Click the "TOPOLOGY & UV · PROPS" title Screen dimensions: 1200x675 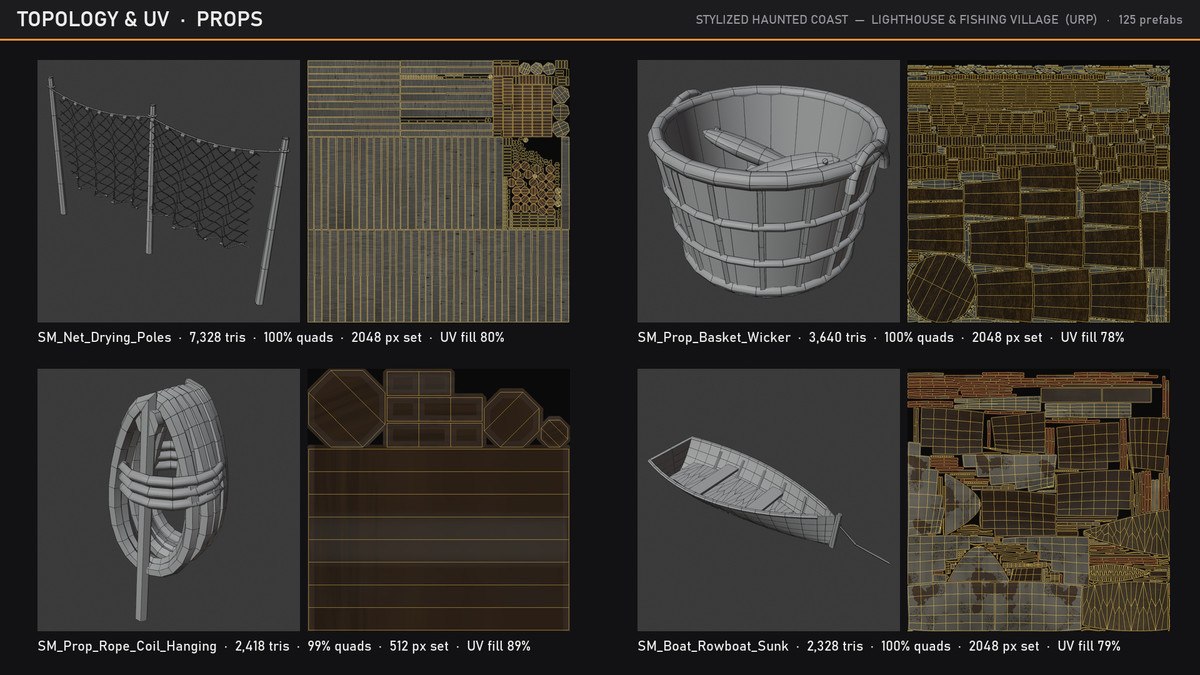pos(140,19)
